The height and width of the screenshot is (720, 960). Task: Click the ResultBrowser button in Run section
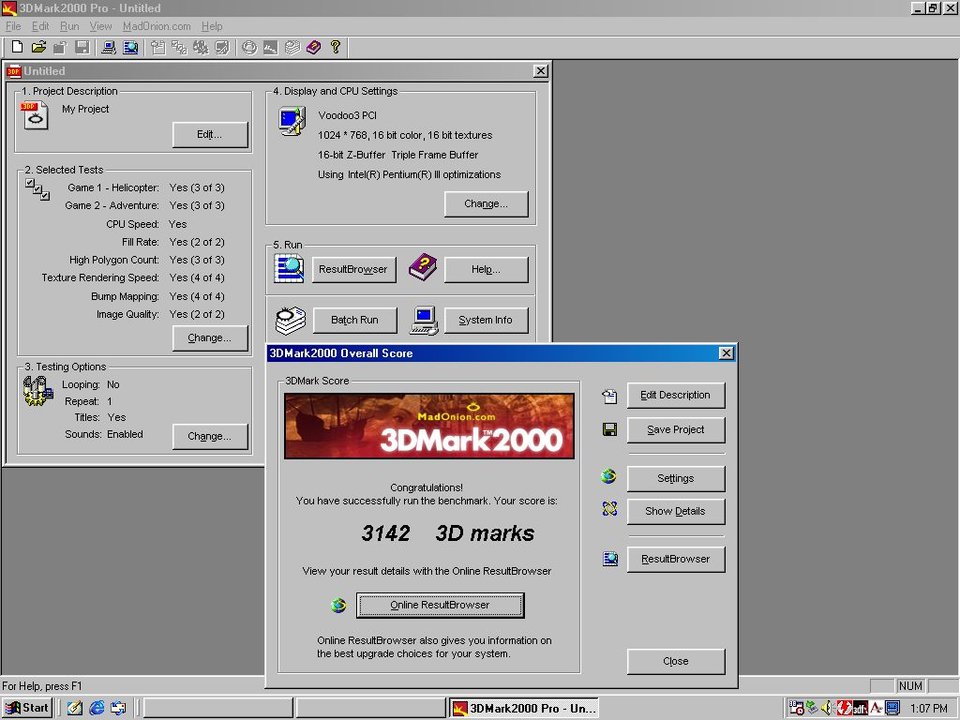tap(354, 269)
